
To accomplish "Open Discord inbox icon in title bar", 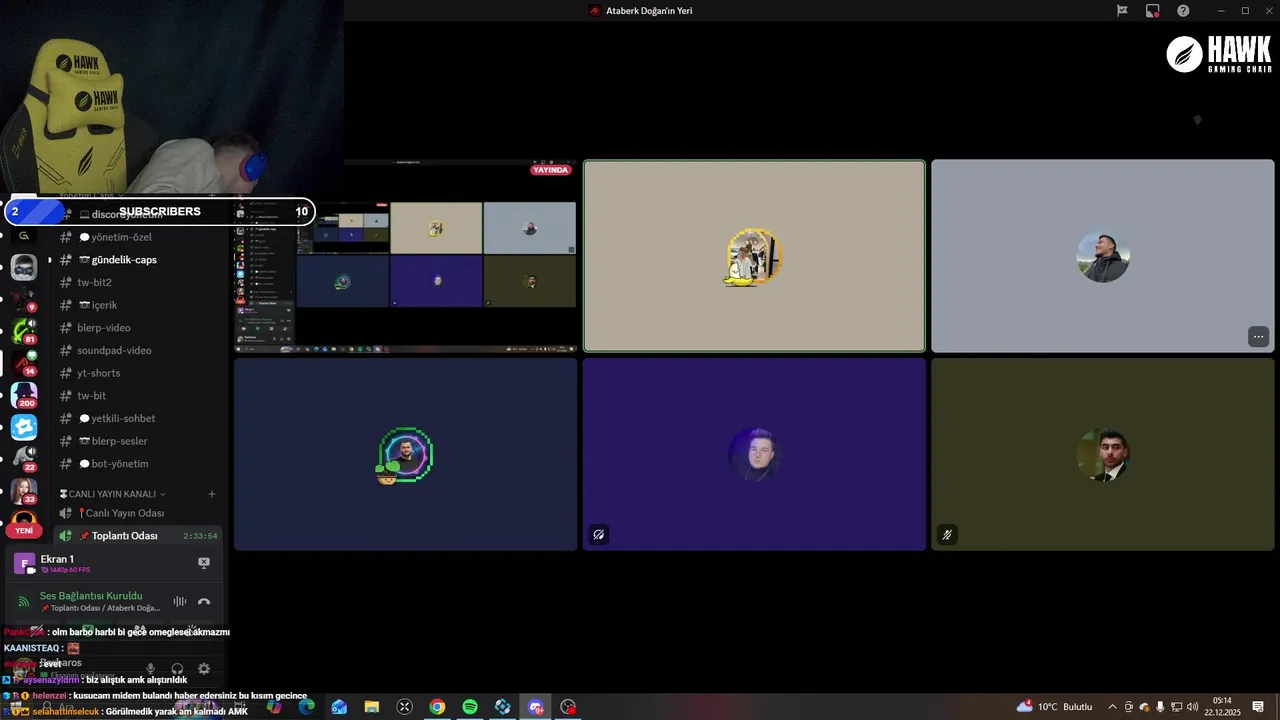I will pyautogui.click(x=1122, y=11).
